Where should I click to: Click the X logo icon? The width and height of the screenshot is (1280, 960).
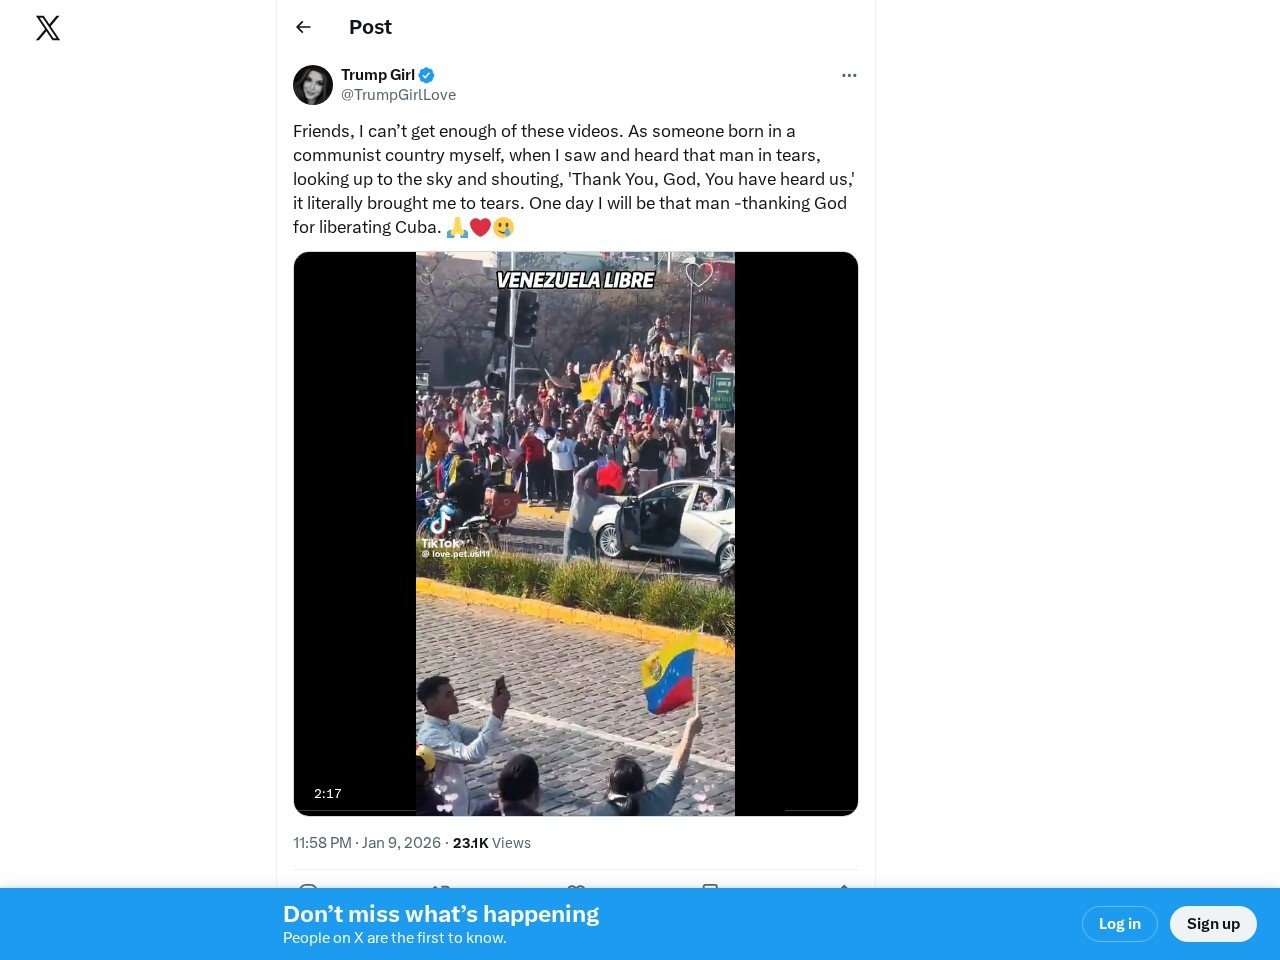click(x=48, y=28)
